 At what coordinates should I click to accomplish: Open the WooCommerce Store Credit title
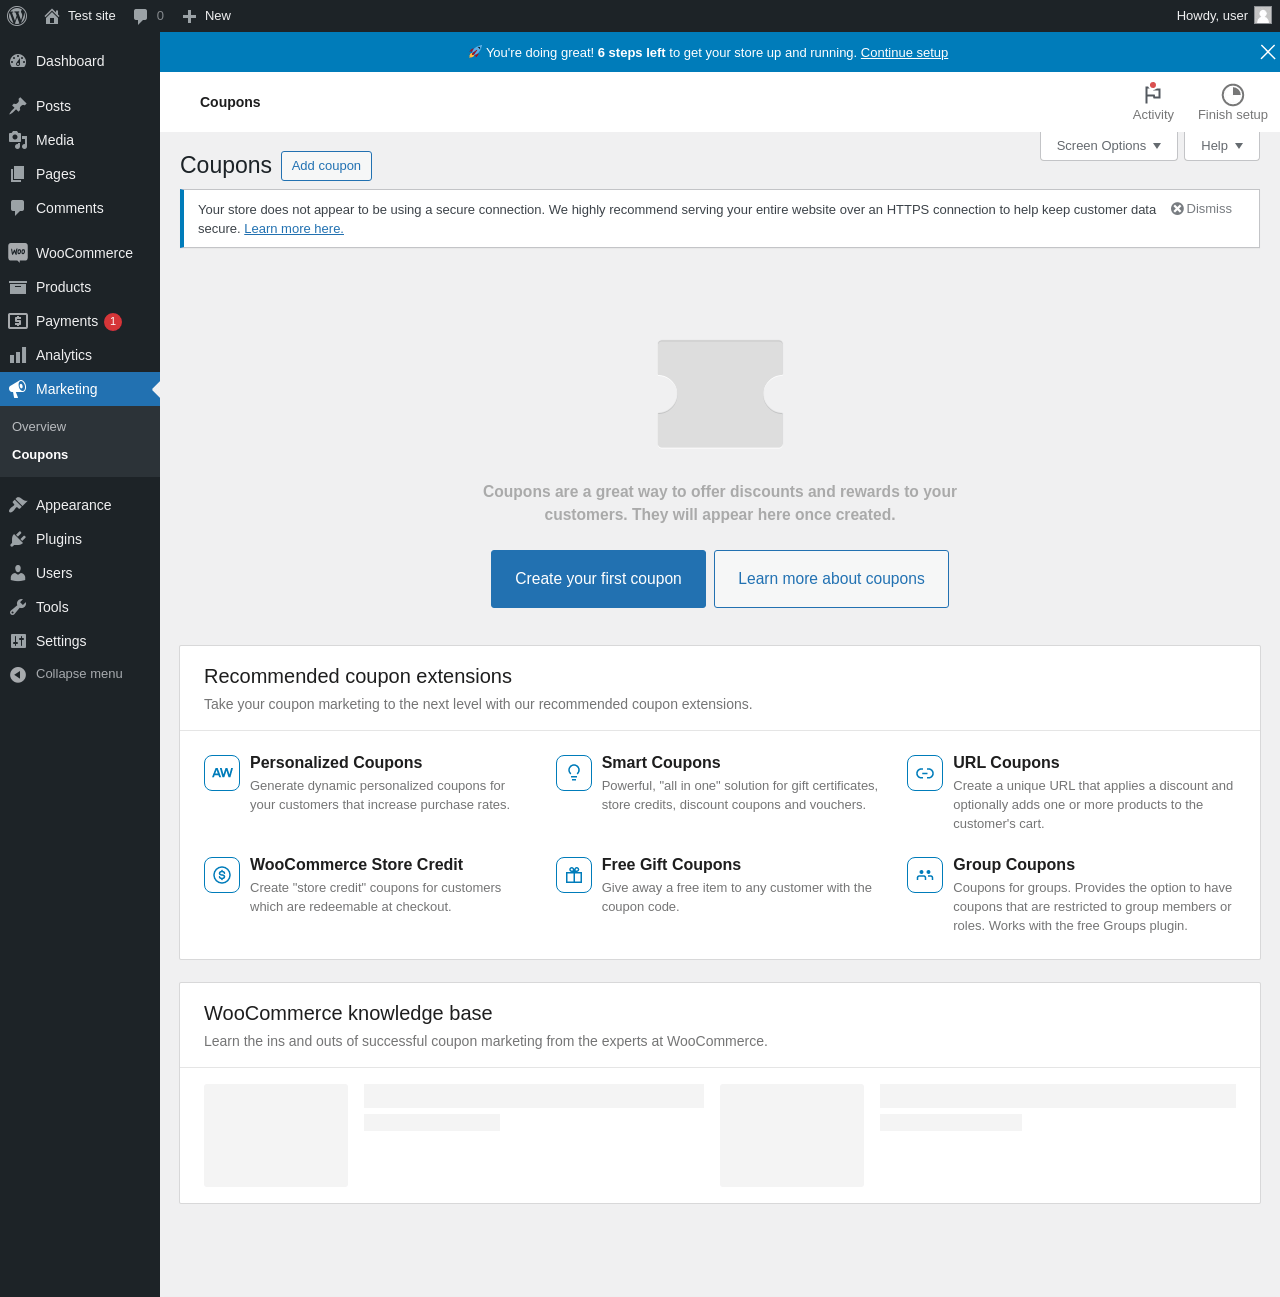356,865
